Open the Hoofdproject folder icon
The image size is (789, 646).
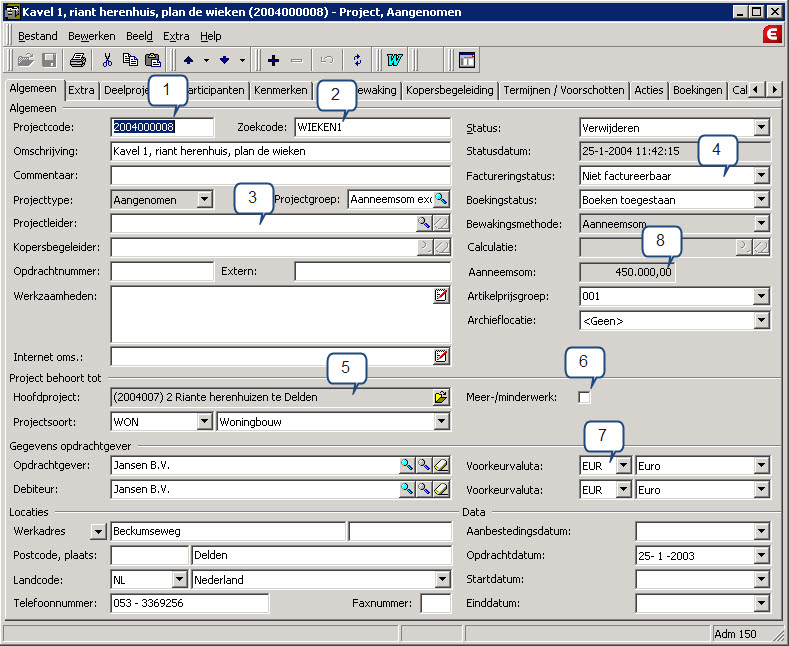click(441, 397)
